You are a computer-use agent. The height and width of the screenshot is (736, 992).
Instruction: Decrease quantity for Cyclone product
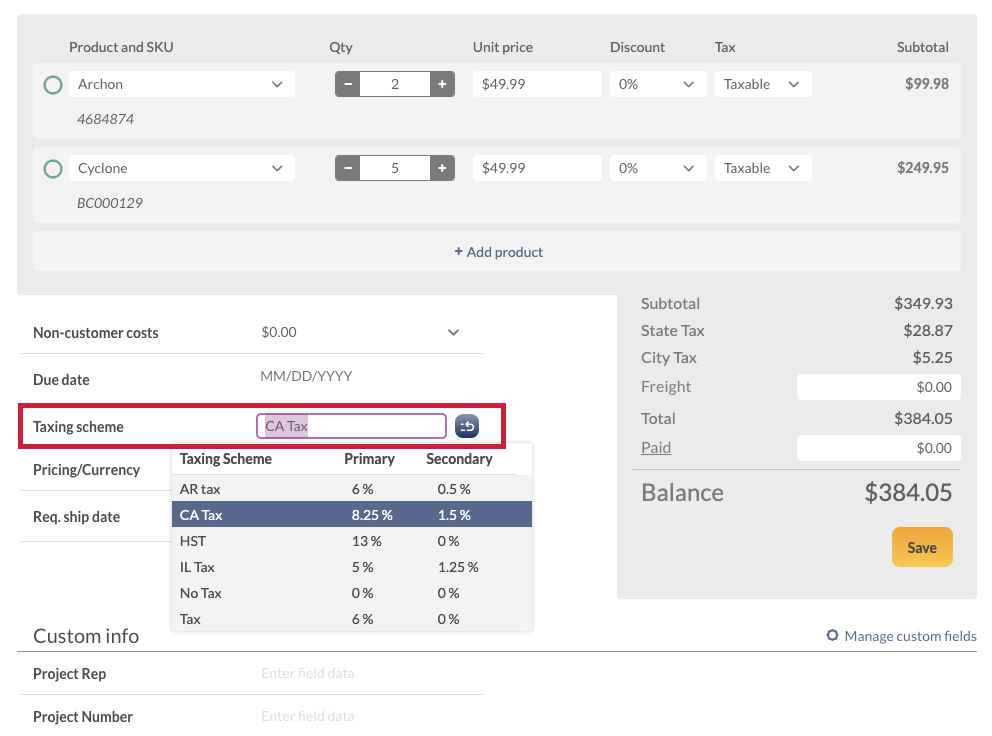tap(347, 168)
